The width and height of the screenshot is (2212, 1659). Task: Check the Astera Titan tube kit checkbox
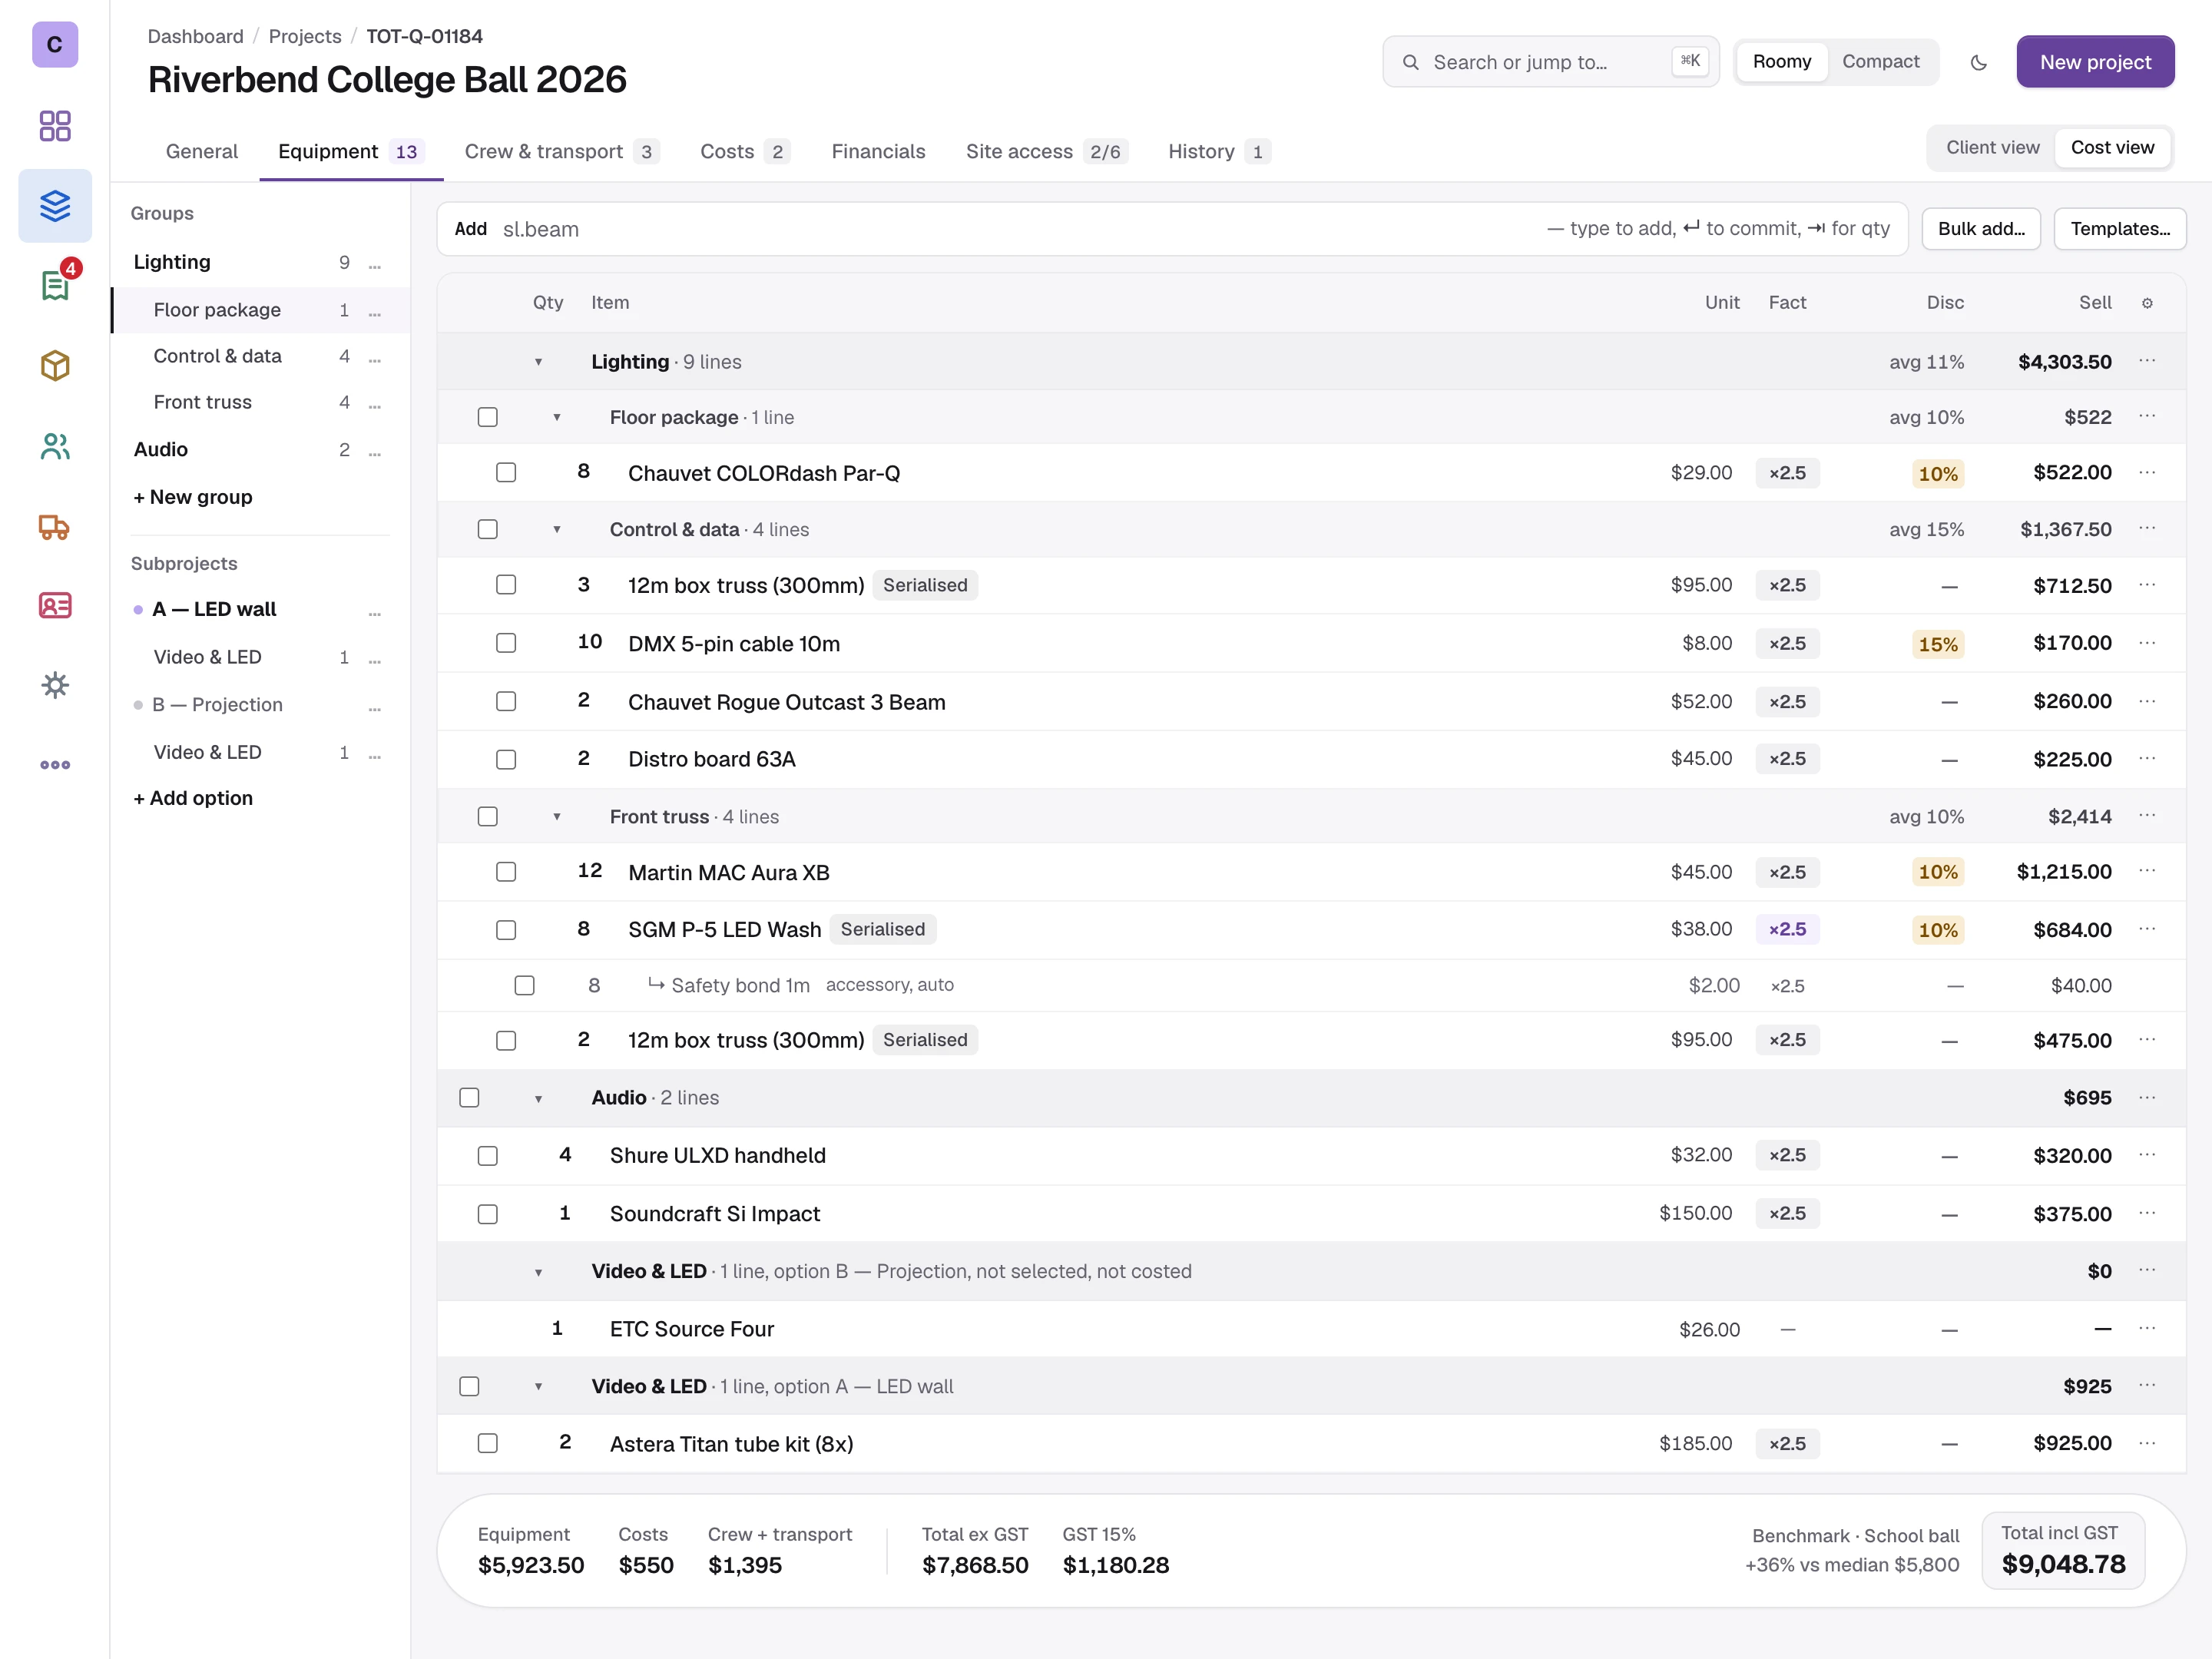pos(488,1443)
